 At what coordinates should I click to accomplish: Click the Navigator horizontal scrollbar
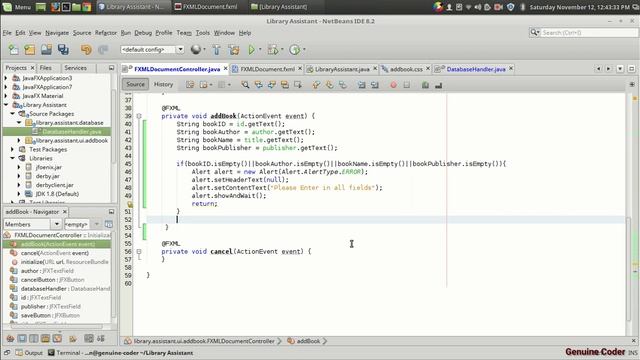point(56,326)
